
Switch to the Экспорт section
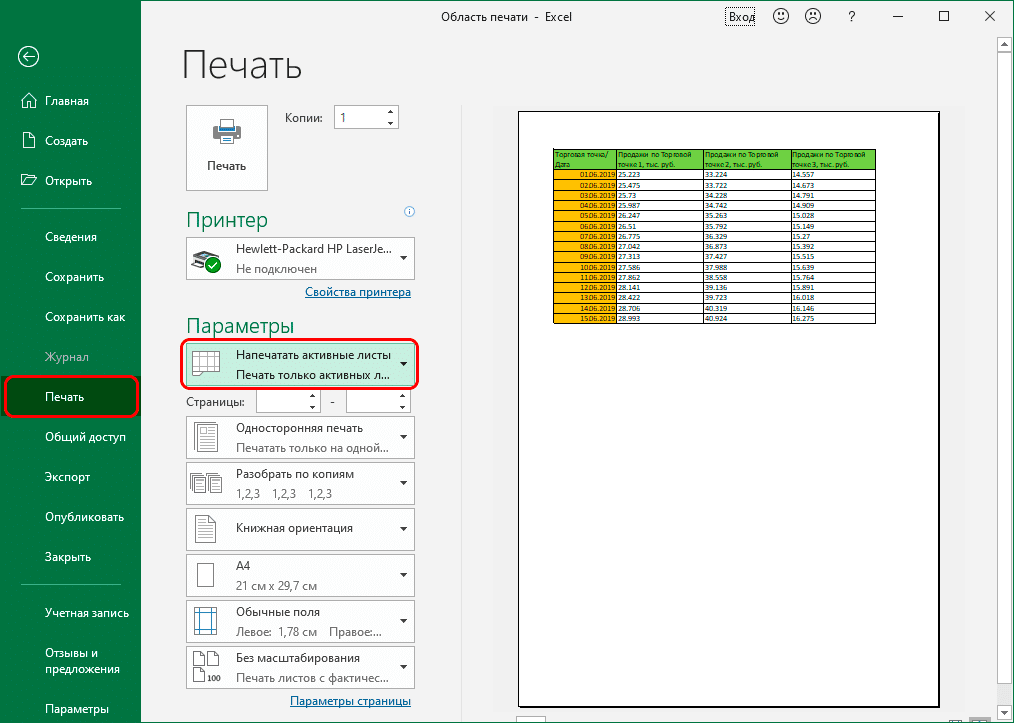pyautogui.click(x=66, y=477)
